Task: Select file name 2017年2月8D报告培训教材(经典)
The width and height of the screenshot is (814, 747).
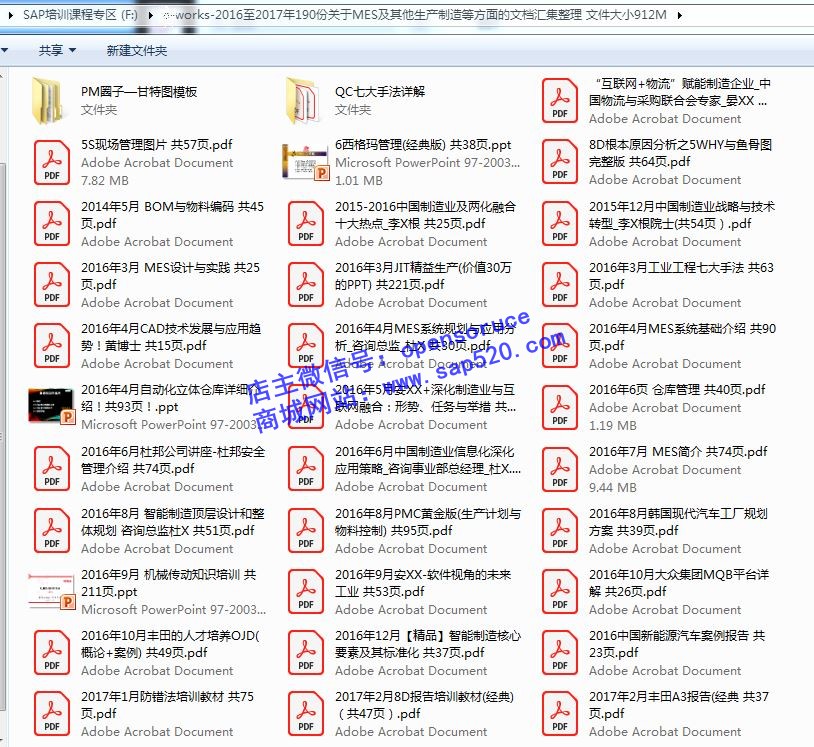Action: [x=425, y=705]
